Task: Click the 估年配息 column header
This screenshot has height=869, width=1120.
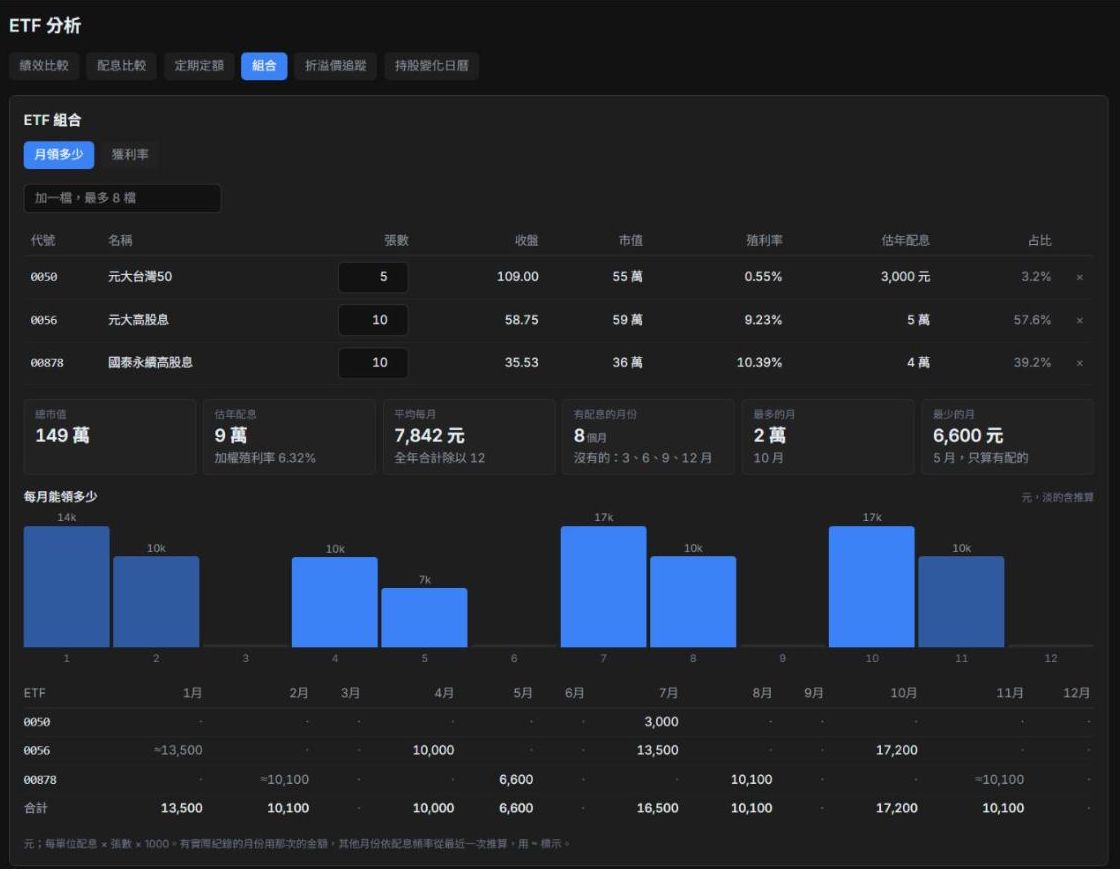Action: [x=906, y=241]
